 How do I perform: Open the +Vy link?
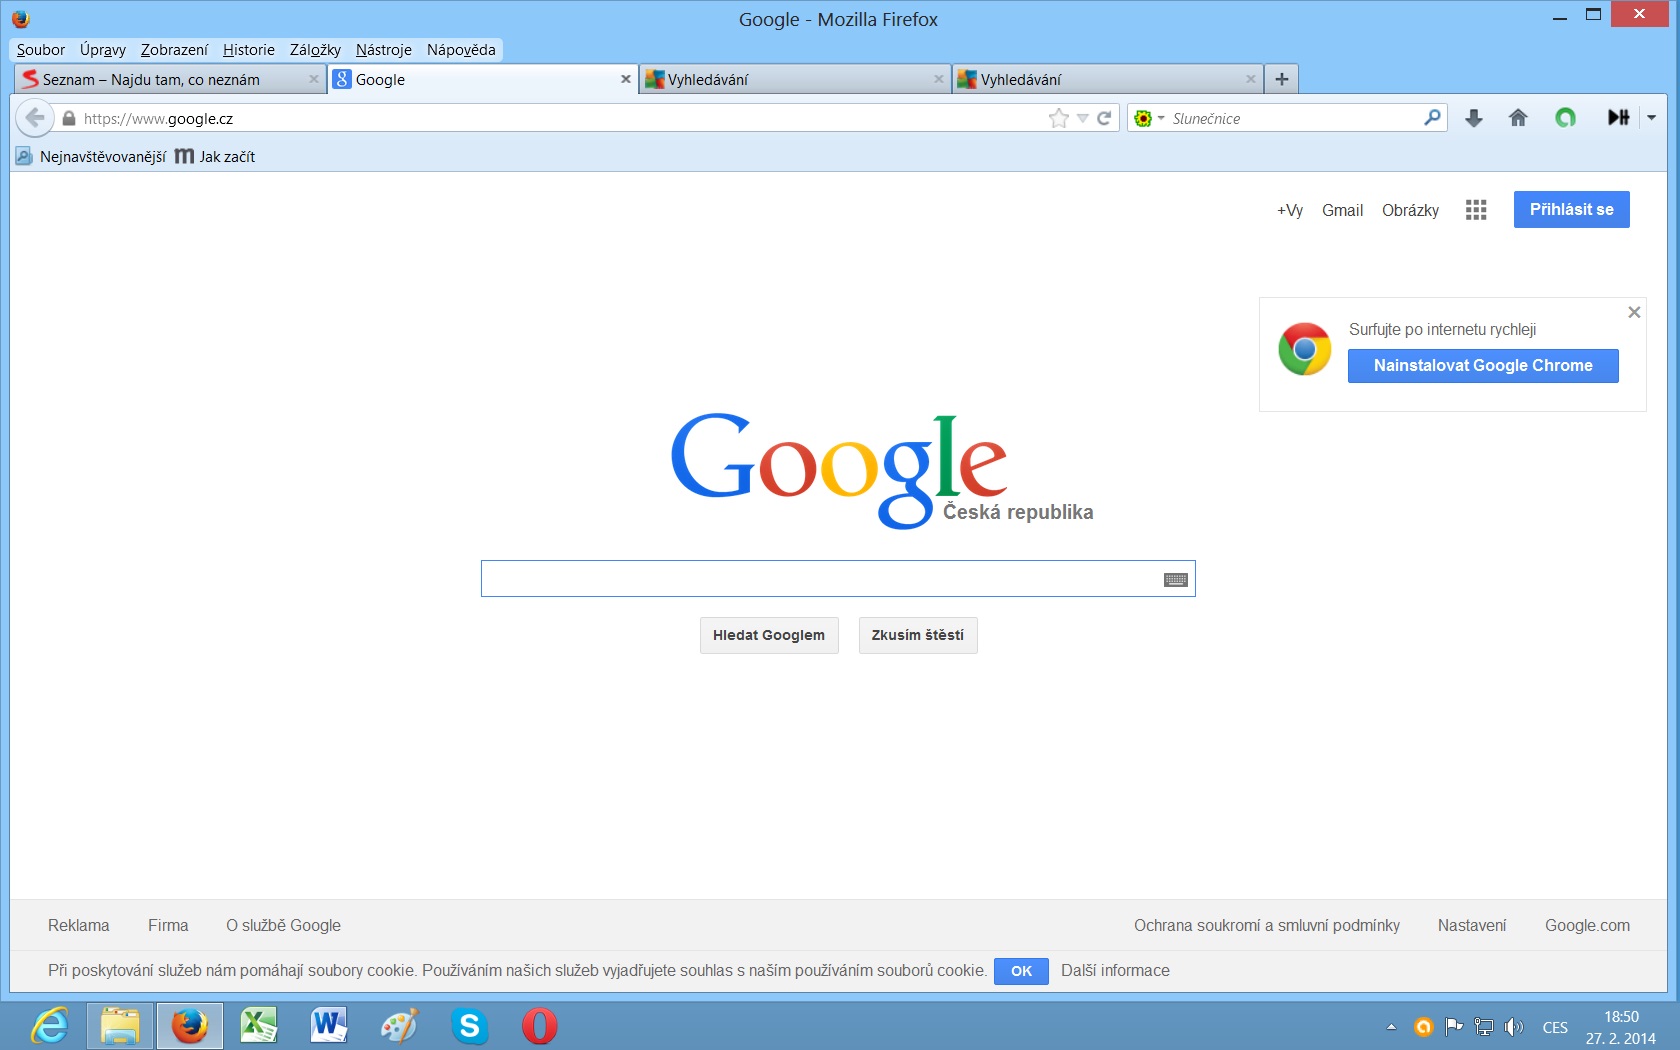(1290, 210)
